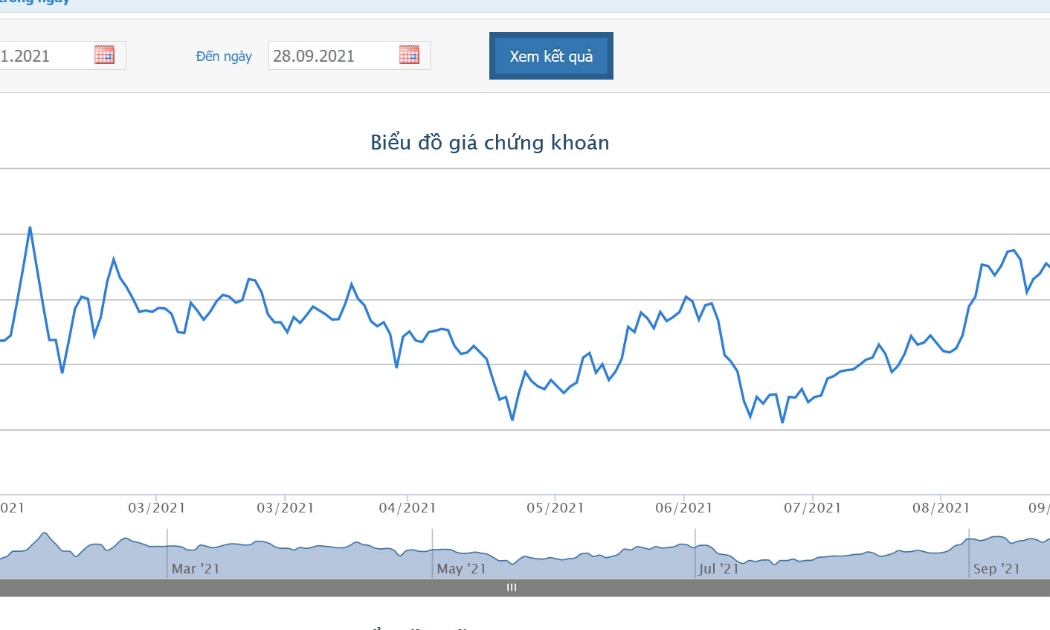Click the price line's lowest dip before 05/2021
The image size is (1050, 630).
(x=512, y=419)
